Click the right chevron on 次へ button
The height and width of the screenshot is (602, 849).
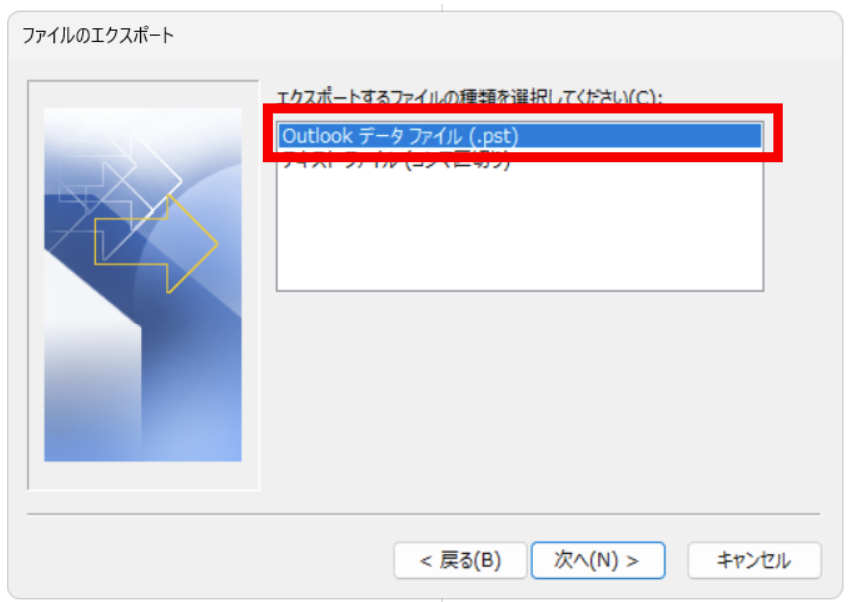(632, 561)
